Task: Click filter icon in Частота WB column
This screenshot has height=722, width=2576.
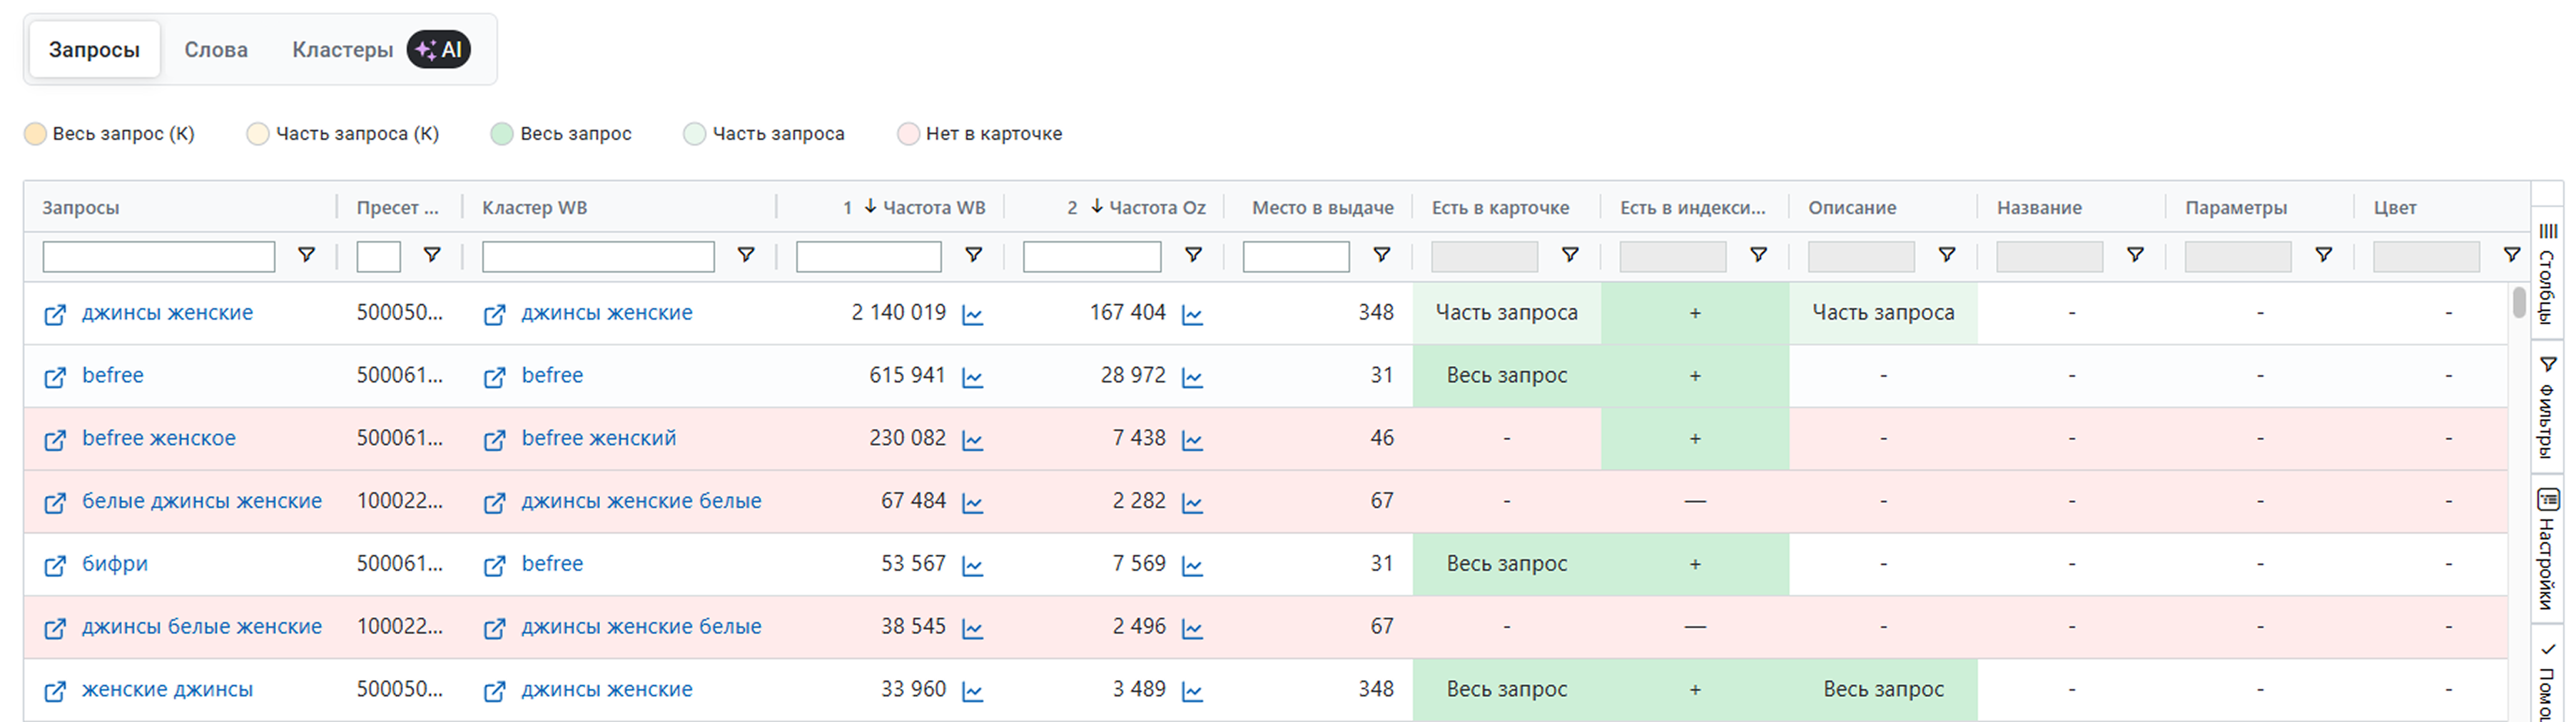Action: [x=973, y=256]
